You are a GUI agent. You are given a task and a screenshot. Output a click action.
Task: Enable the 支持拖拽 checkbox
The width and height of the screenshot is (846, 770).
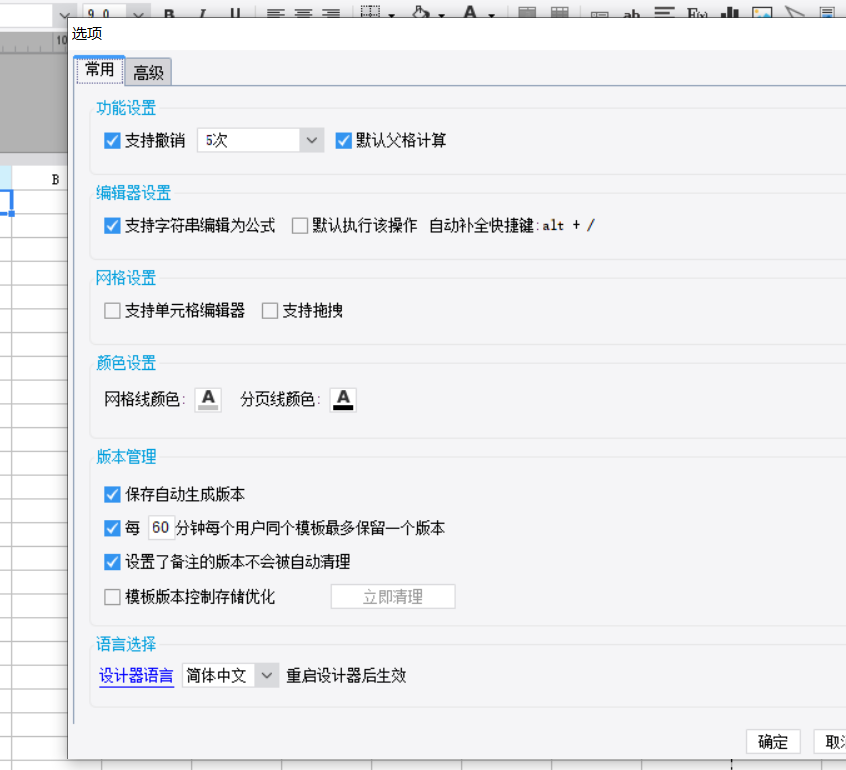[270, 311]
